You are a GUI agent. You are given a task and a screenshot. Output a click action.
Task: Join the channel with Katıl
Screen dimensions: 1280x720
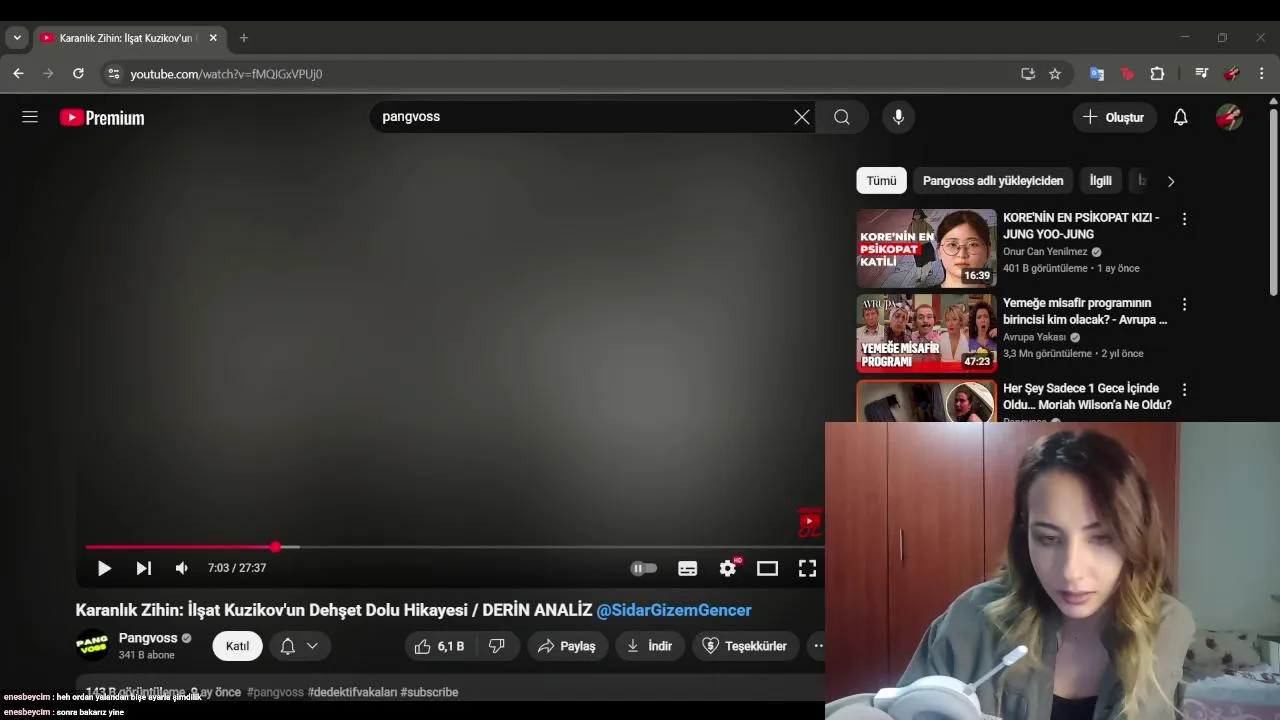coord(237,646)
